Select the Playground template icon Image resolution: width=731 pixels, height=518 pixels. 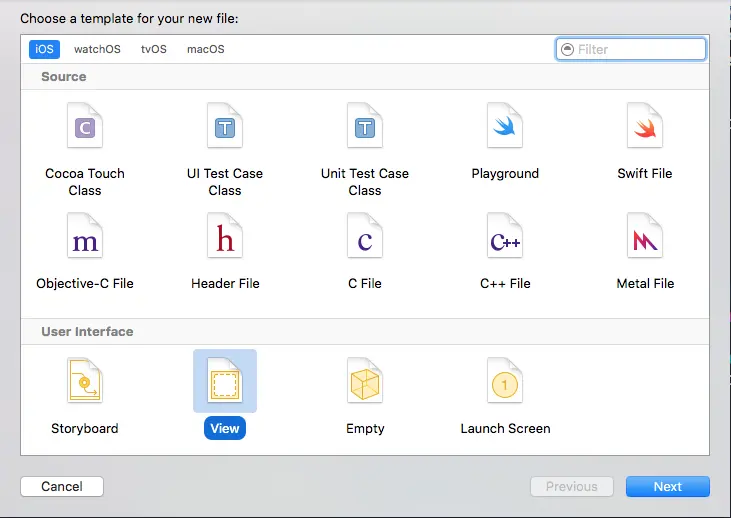tap(505, 125)
